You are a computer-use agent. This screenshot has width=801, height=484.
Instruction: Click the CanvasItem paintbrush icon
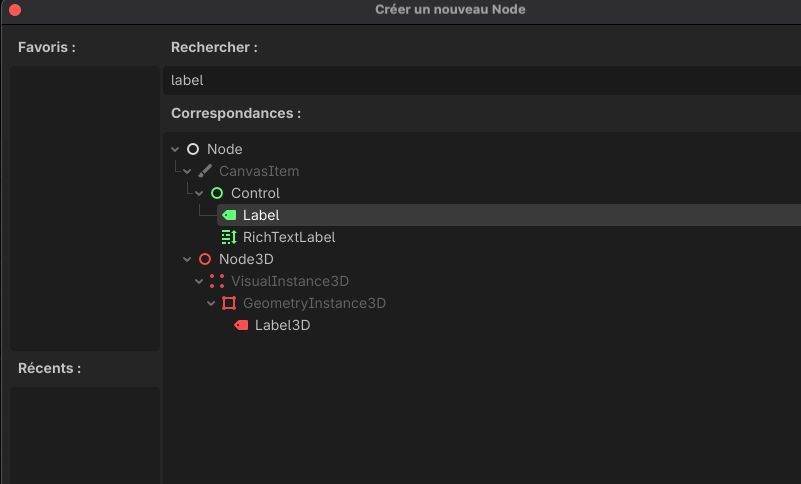pyautogui.click(x=205, y=171)
